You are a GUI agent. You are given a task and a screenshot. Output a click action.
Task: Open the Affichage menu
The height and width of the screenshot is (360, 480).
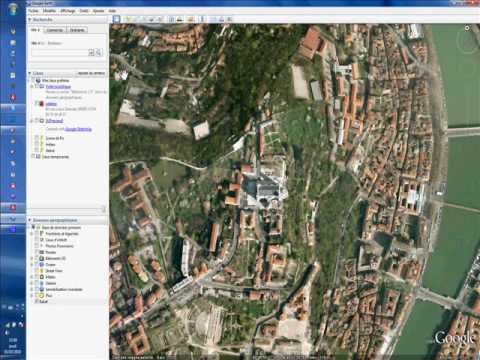coord(68,11)
